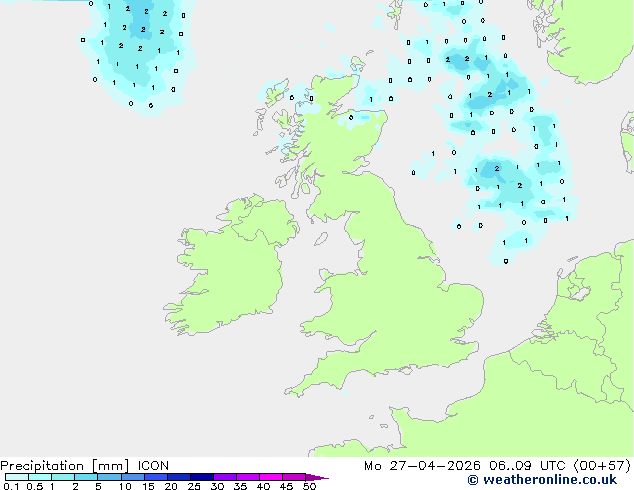
Task: Click the 40–45 mm magenta legend swatch
Action: click(271, 477)
